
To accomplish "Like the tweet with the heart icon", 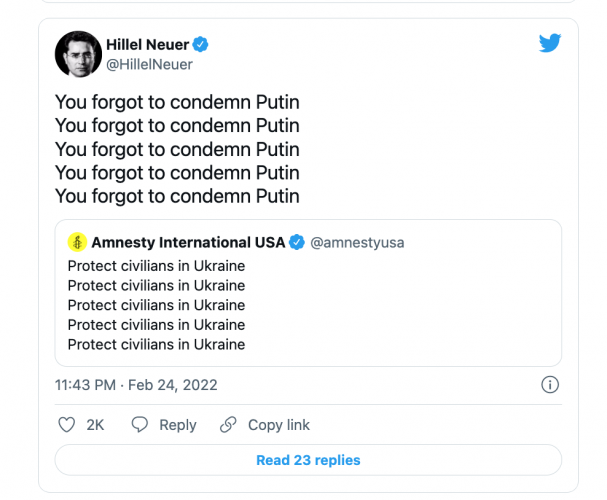I will click(67, 425).
